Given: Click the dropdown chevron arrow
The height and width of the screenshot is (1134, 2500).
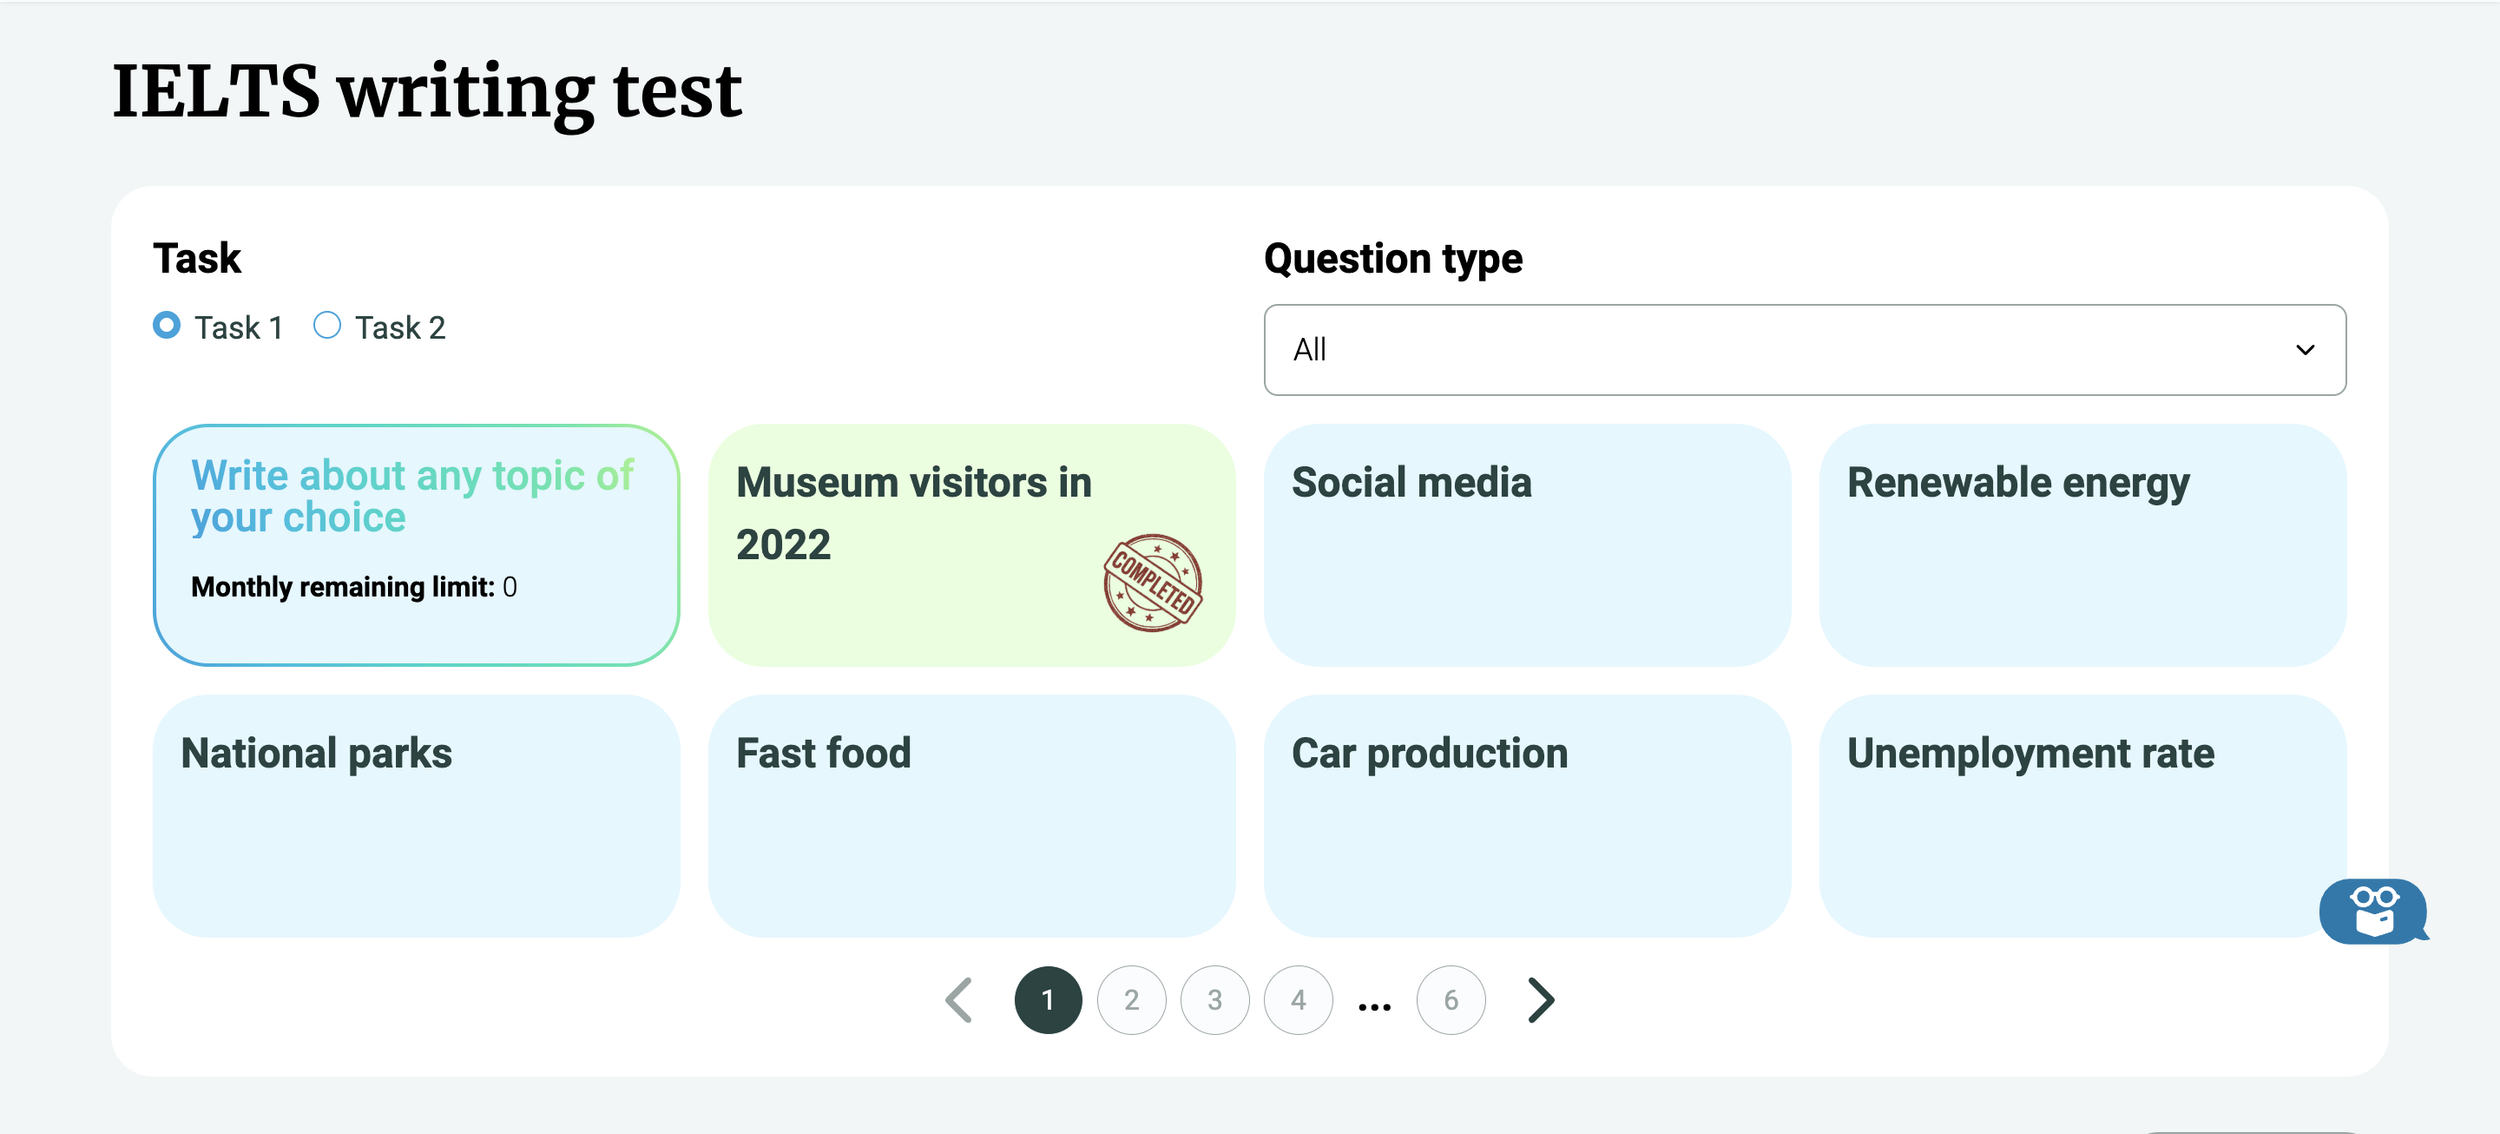Looking at the screenshot, I should (2305, 350).
